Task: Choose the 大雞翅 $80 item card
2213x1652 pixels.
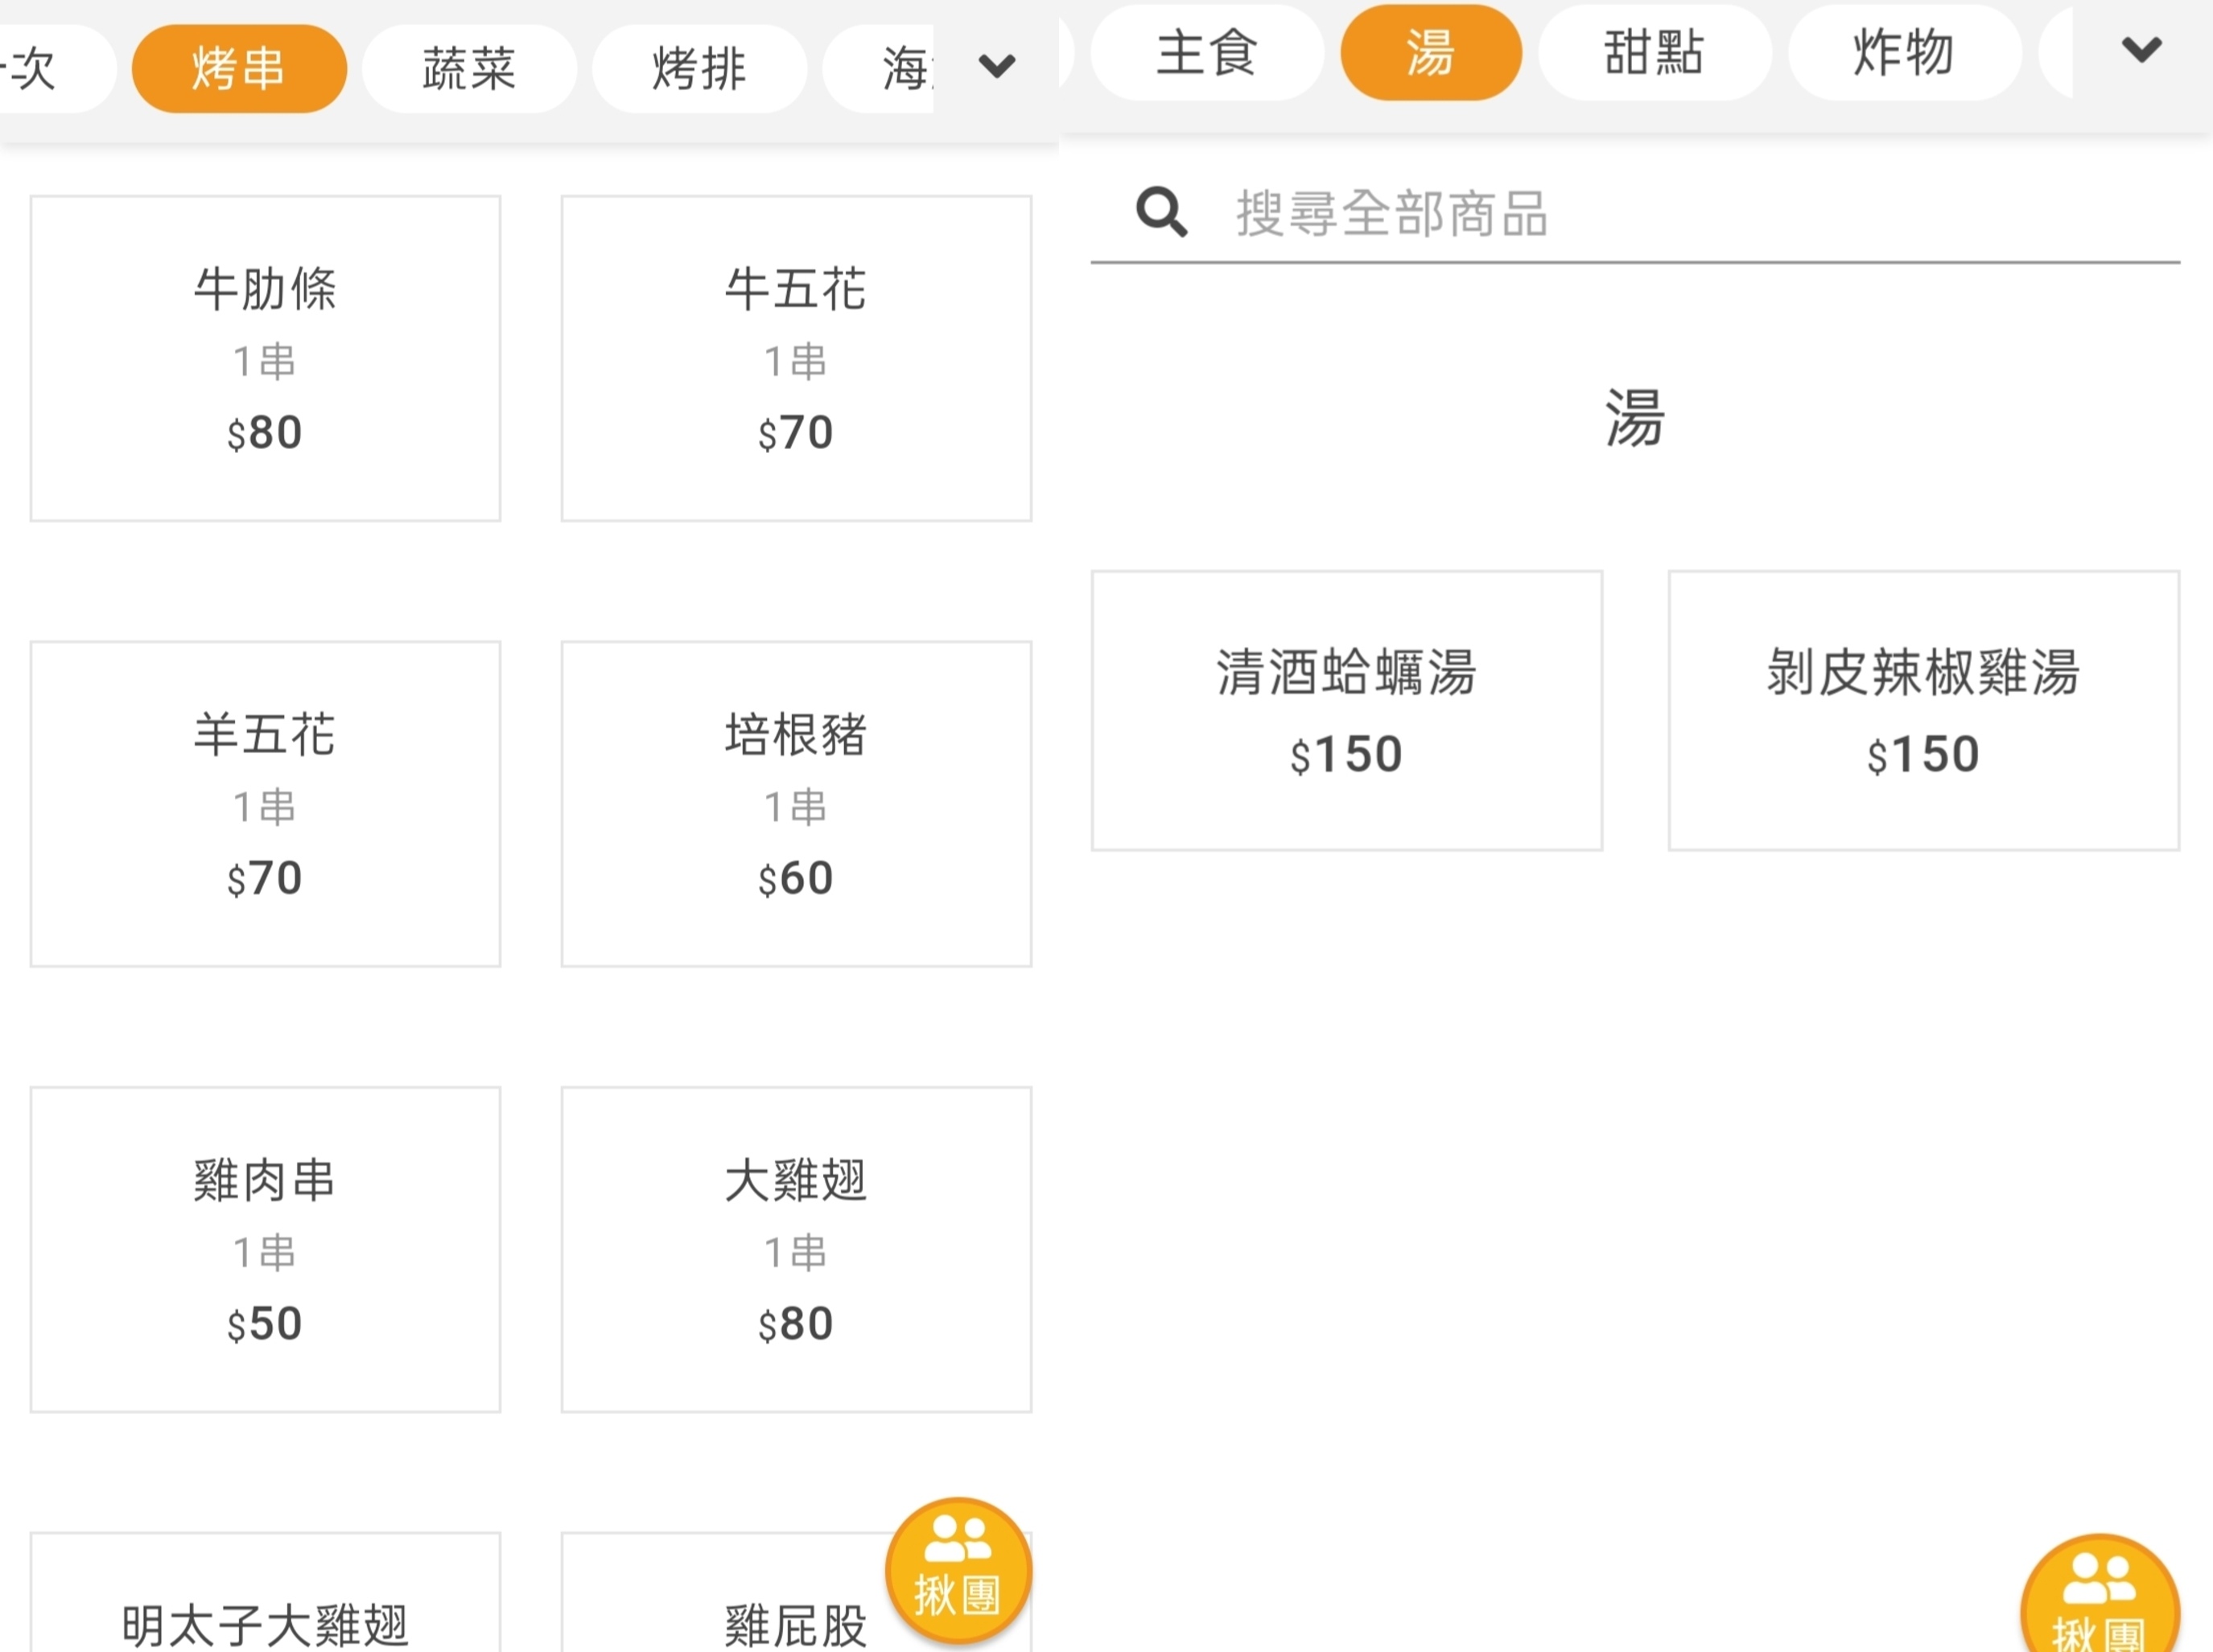Action: [796, 1249]
